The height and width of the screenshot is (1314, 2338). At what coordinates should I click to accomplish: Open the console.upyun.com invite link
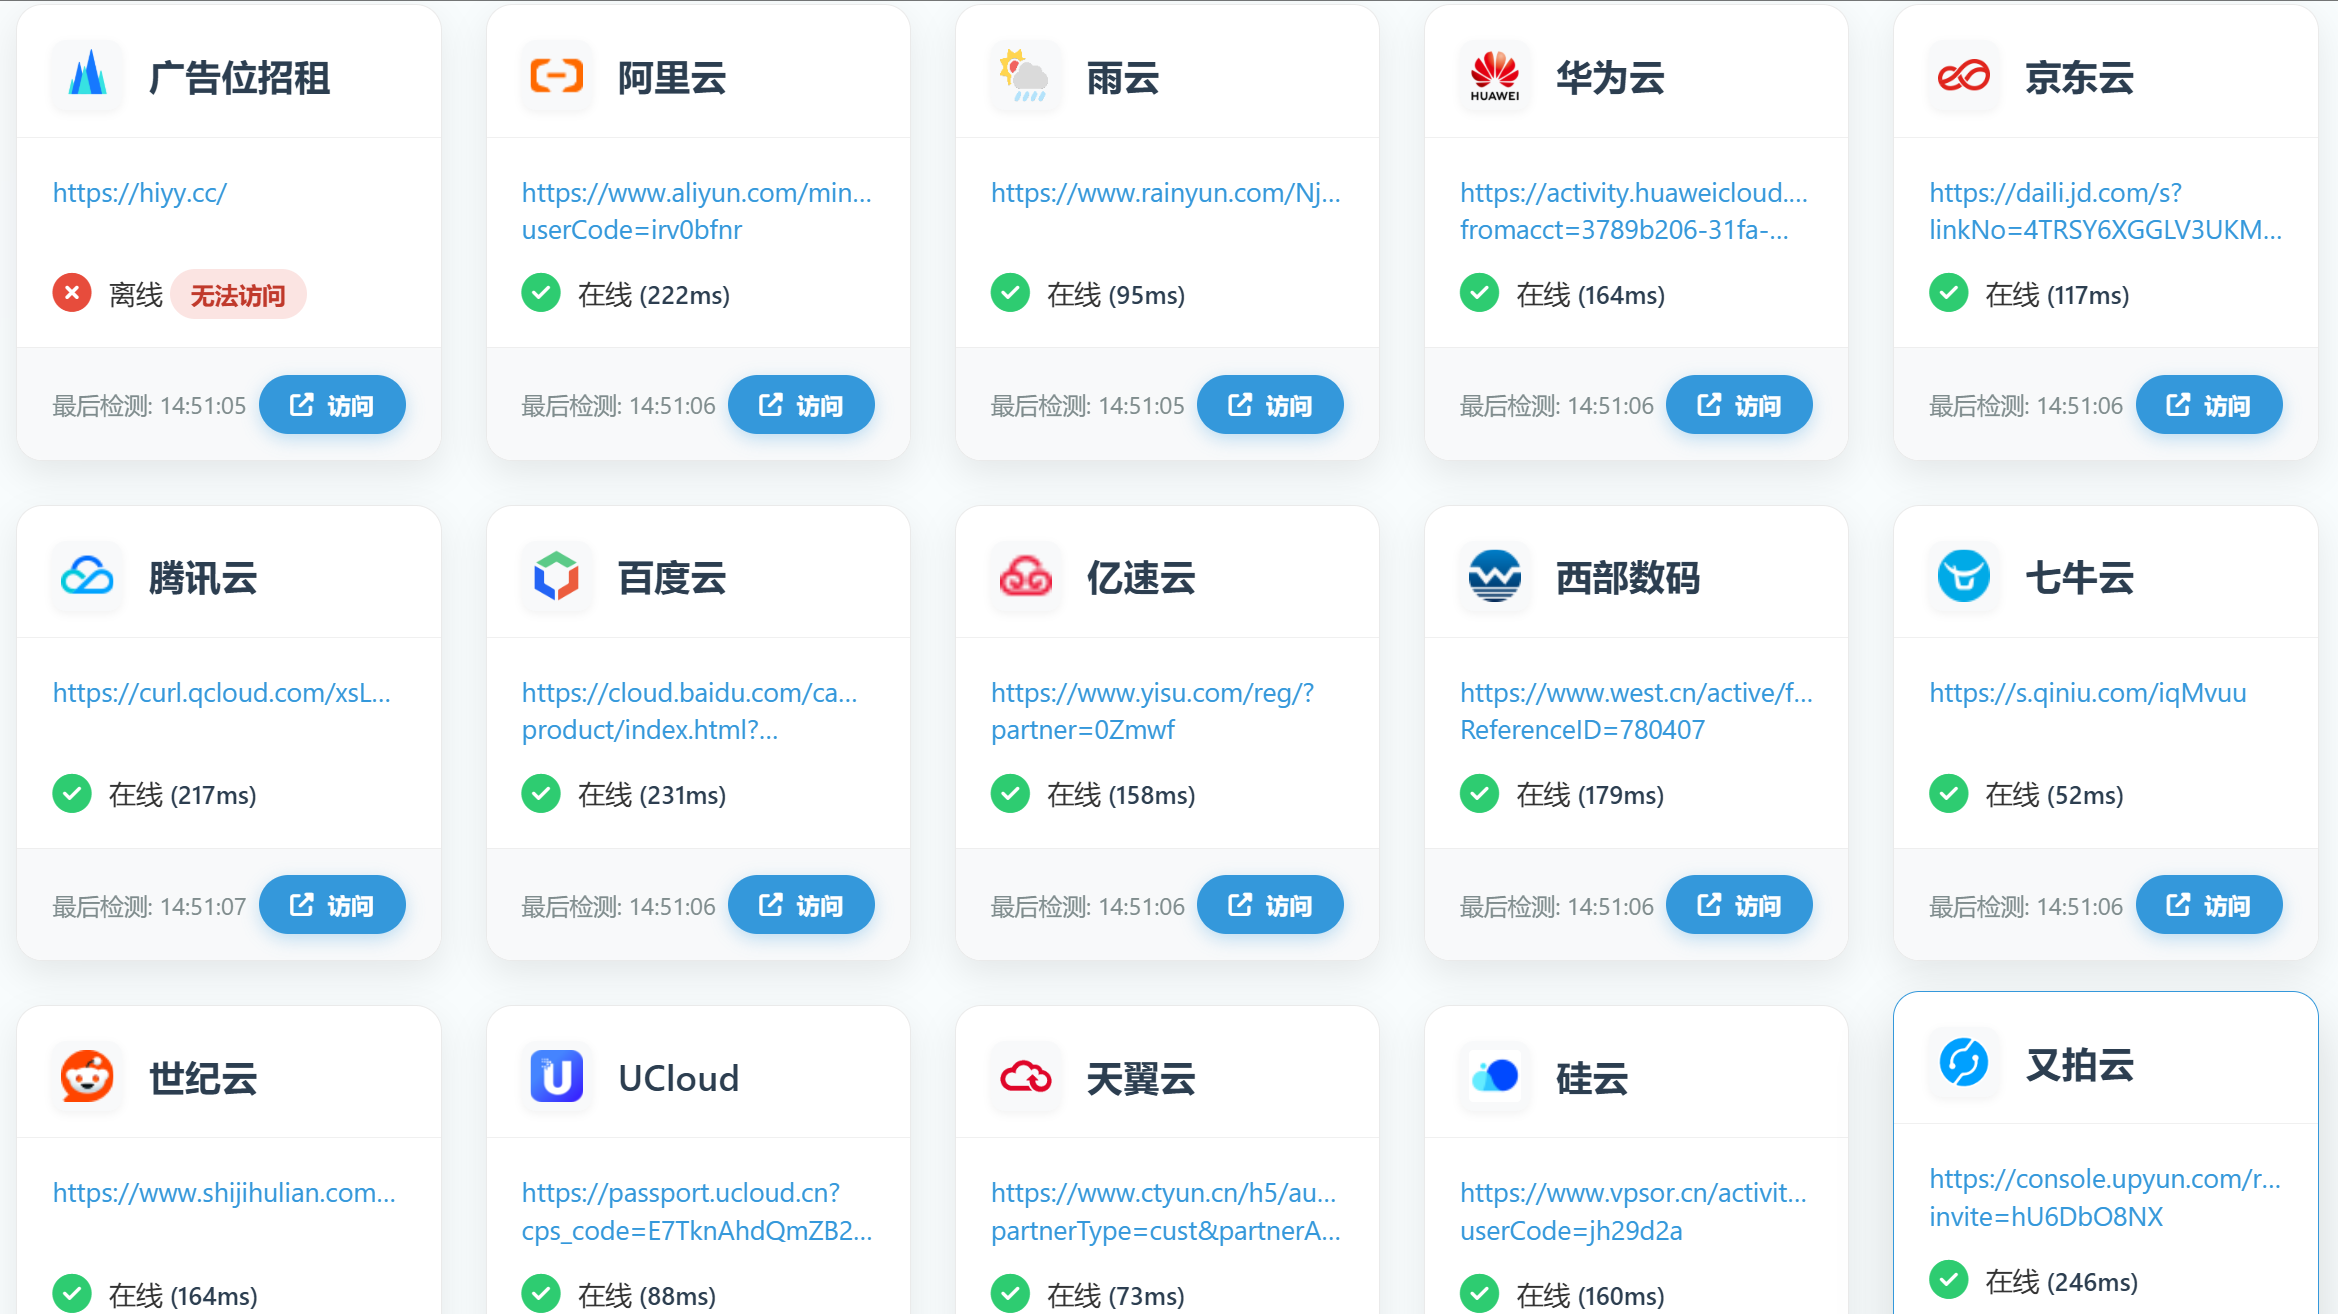(2105, 1197)
